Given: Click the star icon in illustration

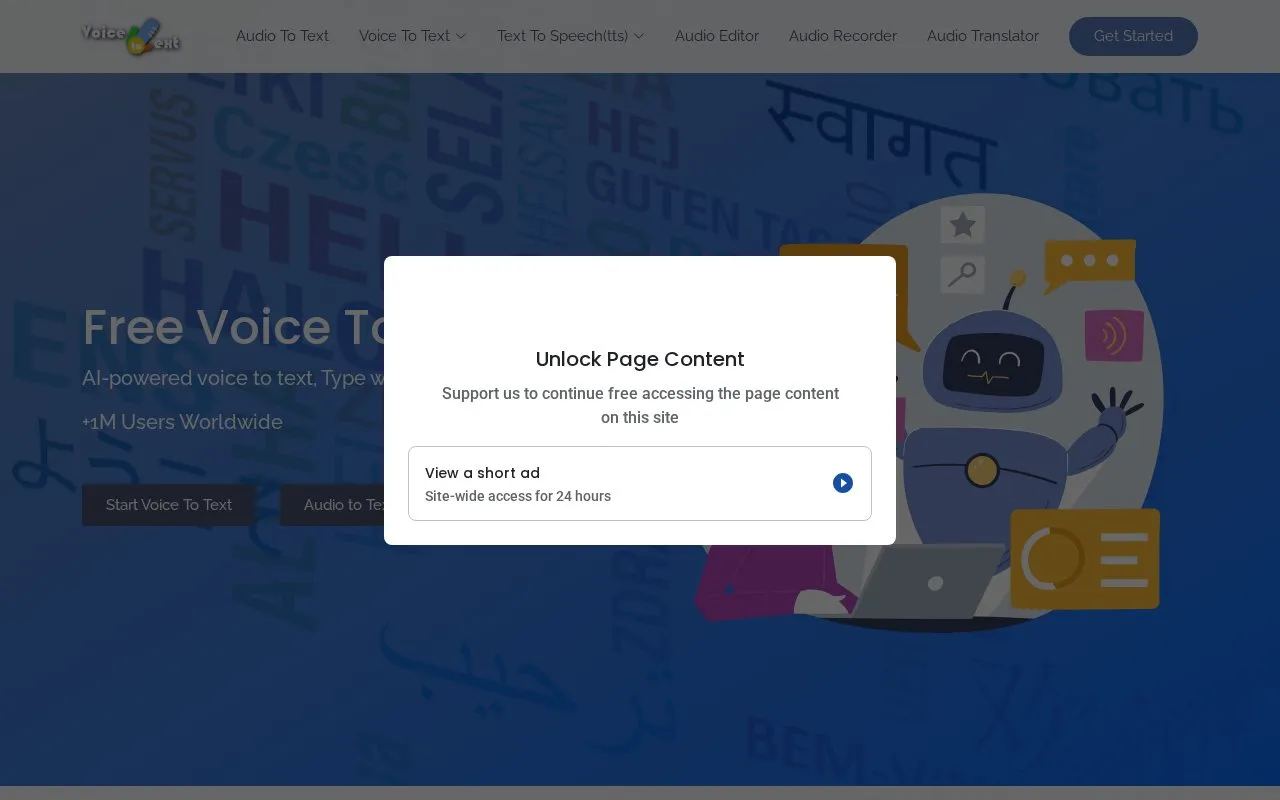Looking at the screenshot, I should (963, 225).
